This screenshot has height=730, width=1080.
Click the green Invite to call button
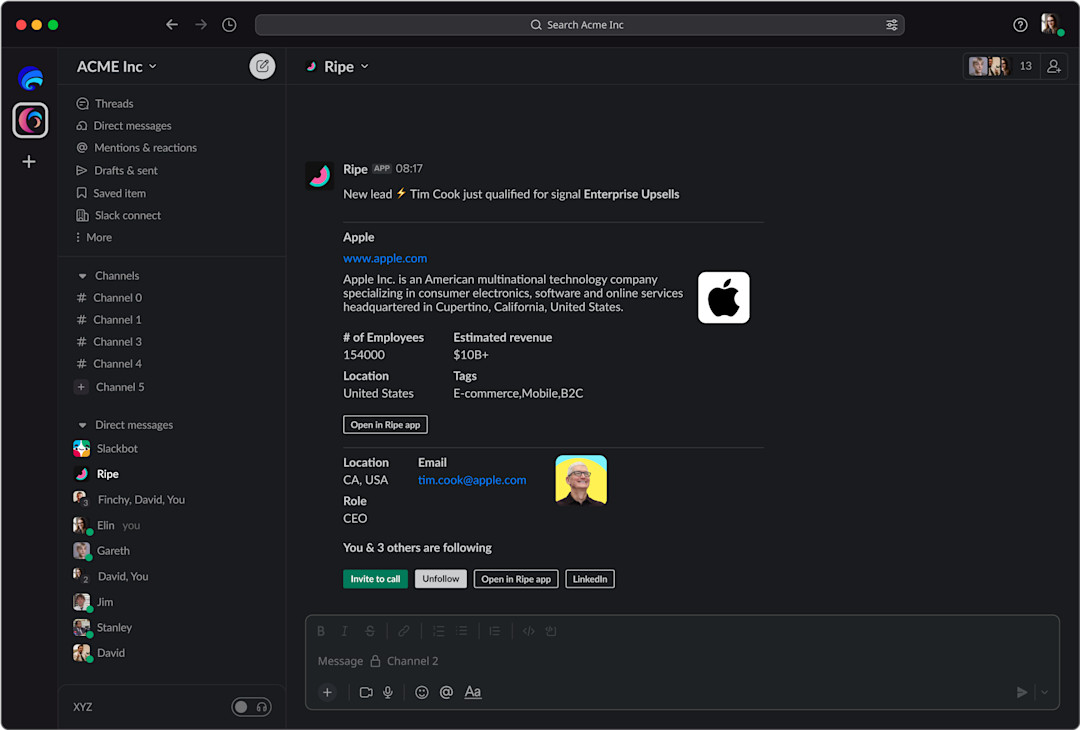375,579
